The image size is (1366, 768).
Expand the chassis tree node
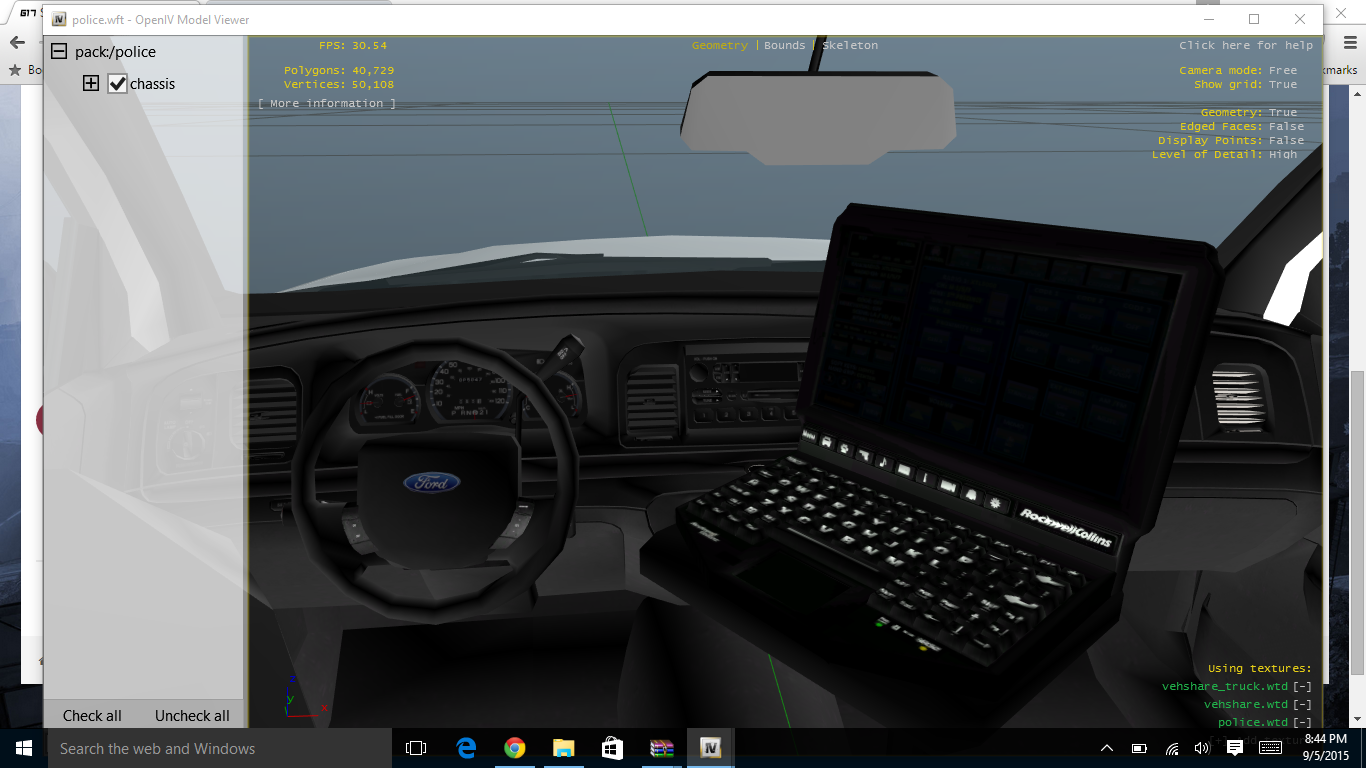click(x=91, y=84)
